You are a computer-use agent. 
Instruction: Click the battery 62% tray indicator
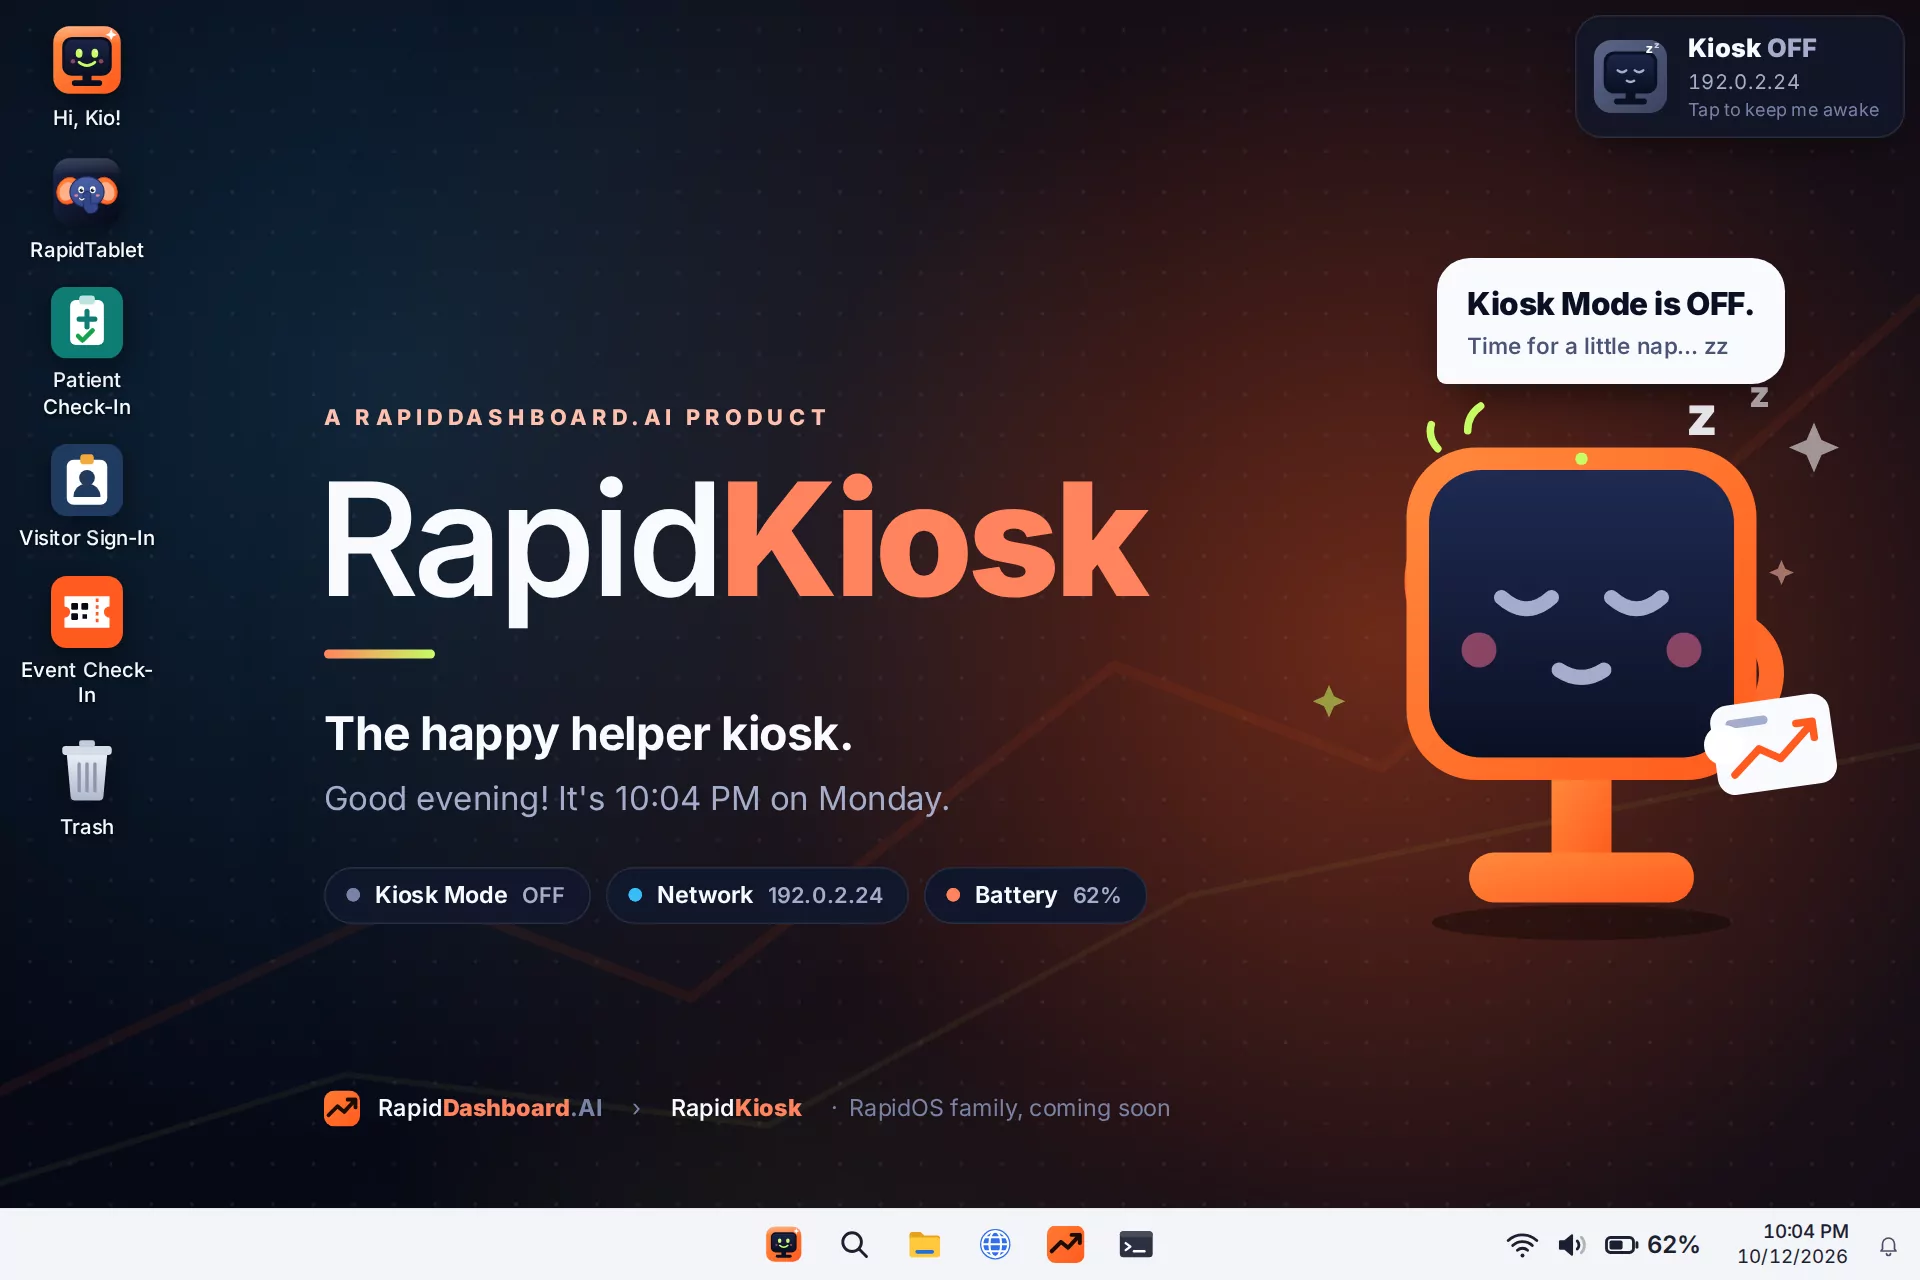click(1652, 1245)
